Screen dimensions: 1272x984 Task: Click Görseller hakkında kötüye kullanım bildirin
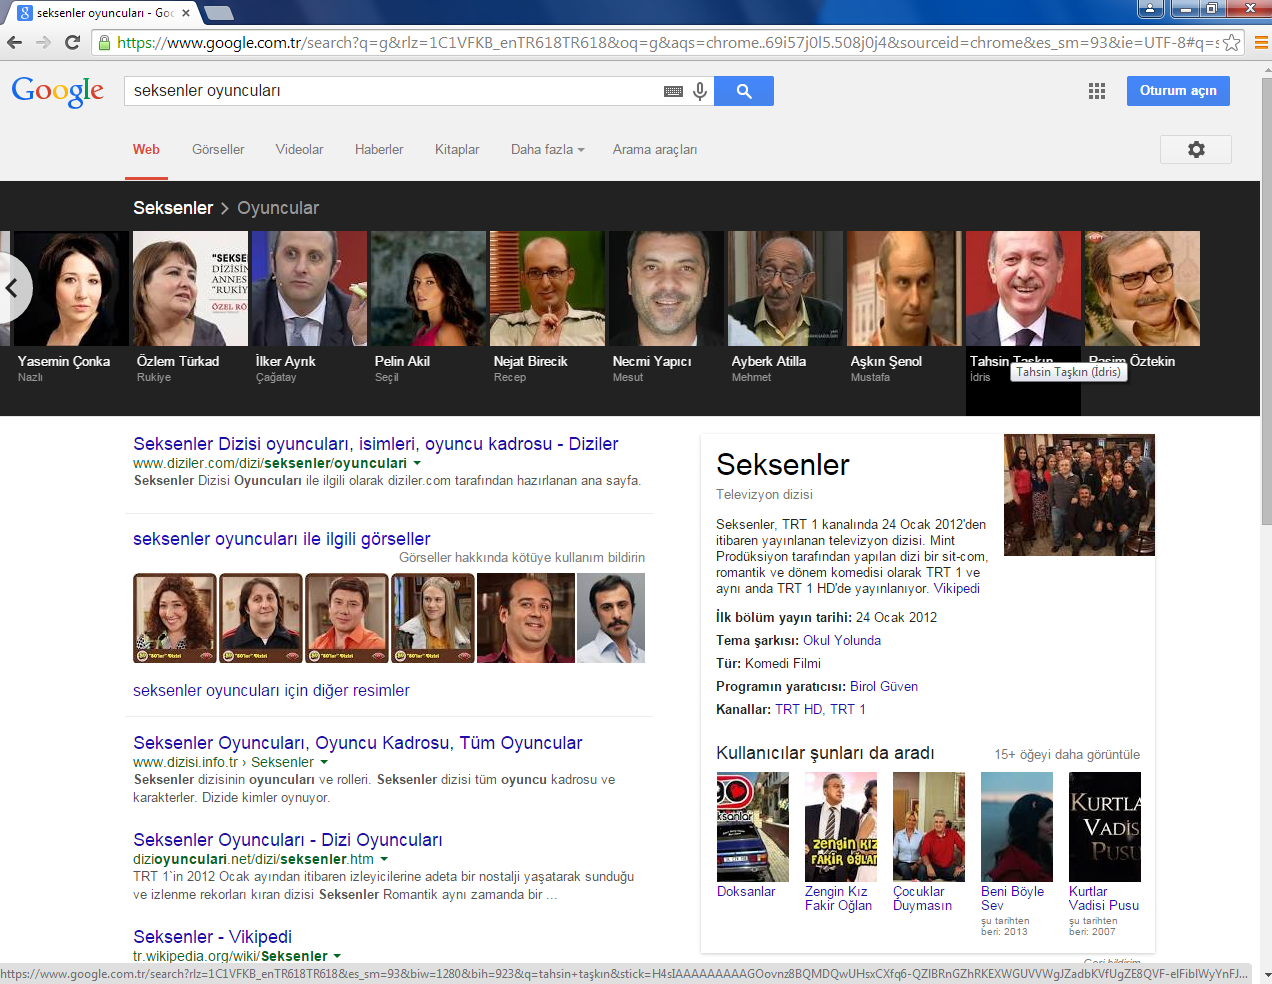tap(522, 557)
